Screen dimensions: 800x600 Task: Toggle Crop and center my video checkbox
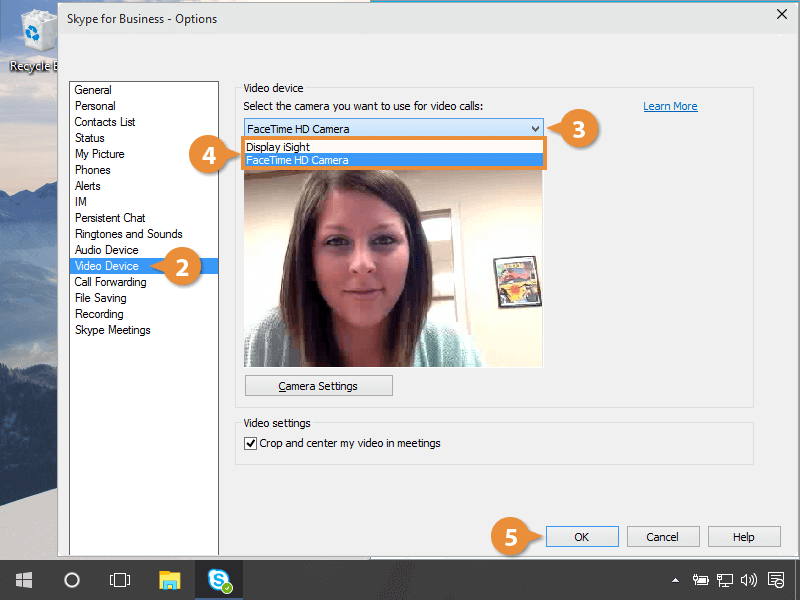pyautogui.click(x=251, y=443)
